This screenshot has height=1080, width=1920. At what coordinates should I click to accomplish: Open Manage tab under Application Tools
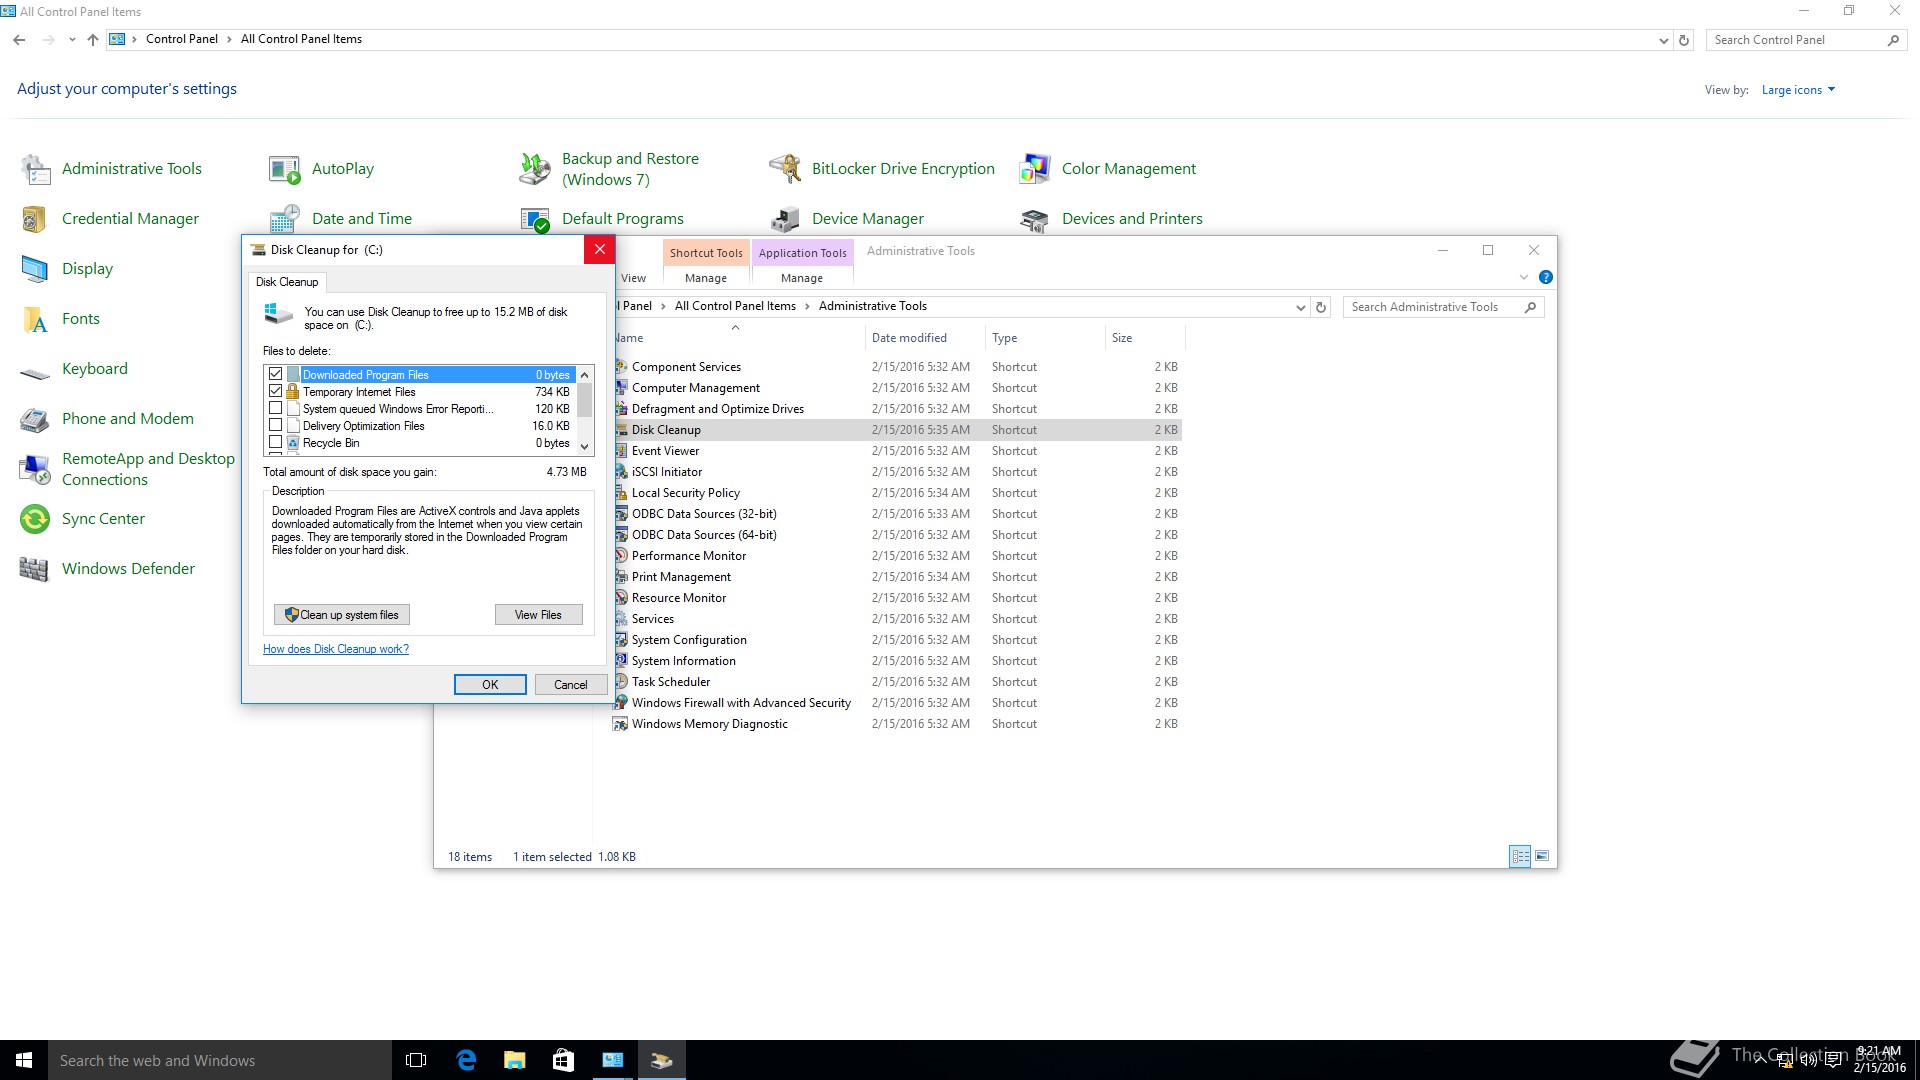pos(802,278)
